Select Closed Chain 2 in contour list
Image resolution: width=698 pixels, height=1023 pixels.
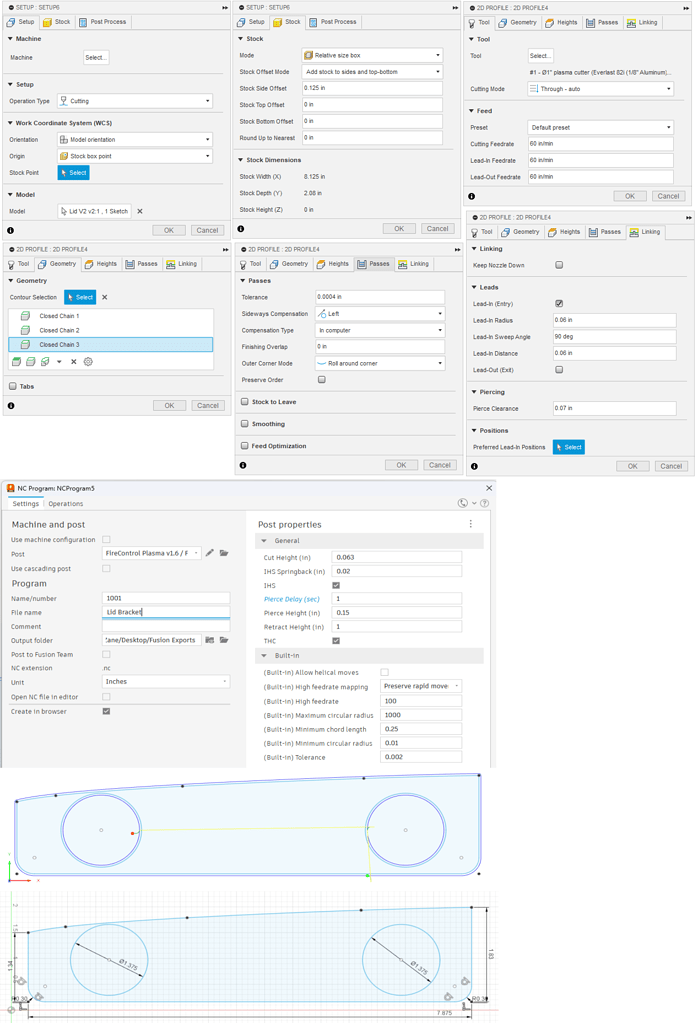point(59,330)
